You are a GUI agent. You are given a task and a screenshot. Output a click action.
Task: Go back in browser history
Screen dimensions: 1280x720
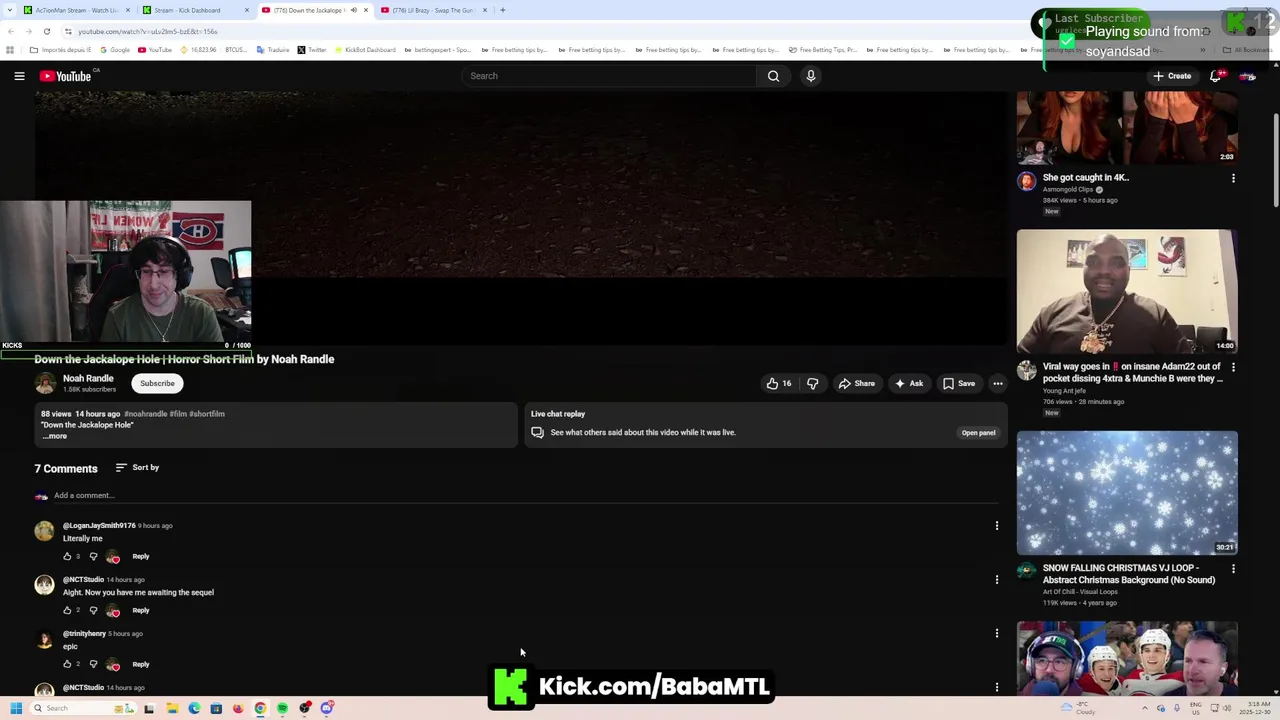(x=11, y=31)
